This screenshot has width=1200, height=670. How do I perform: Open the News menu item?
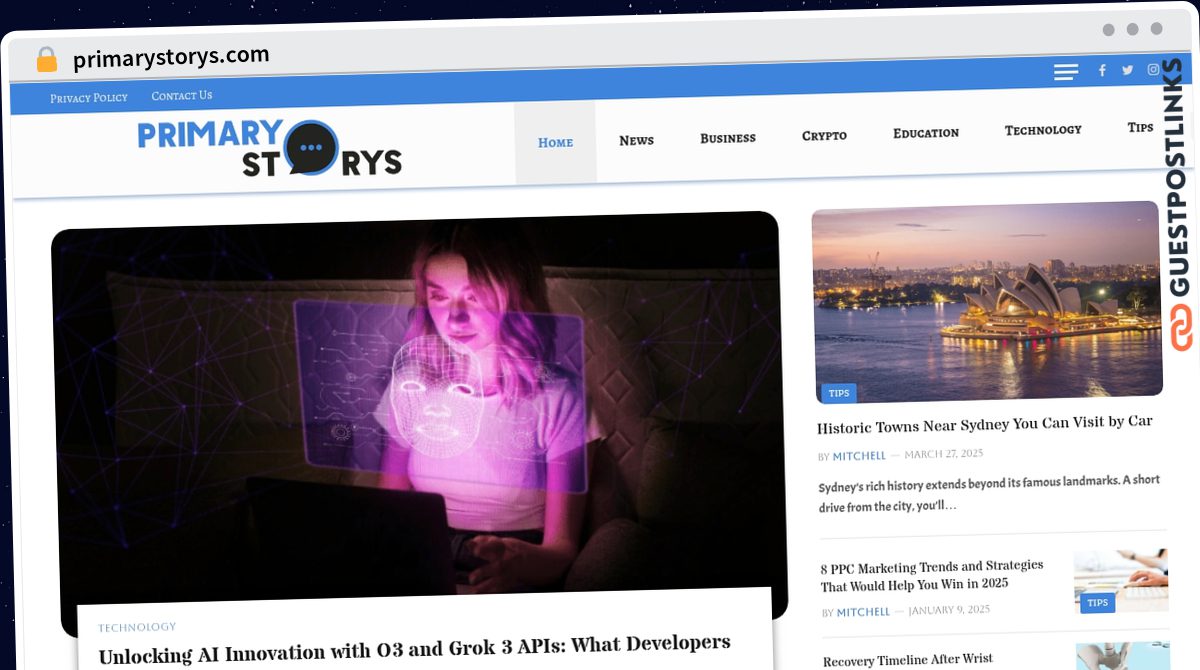click(636, 140)
